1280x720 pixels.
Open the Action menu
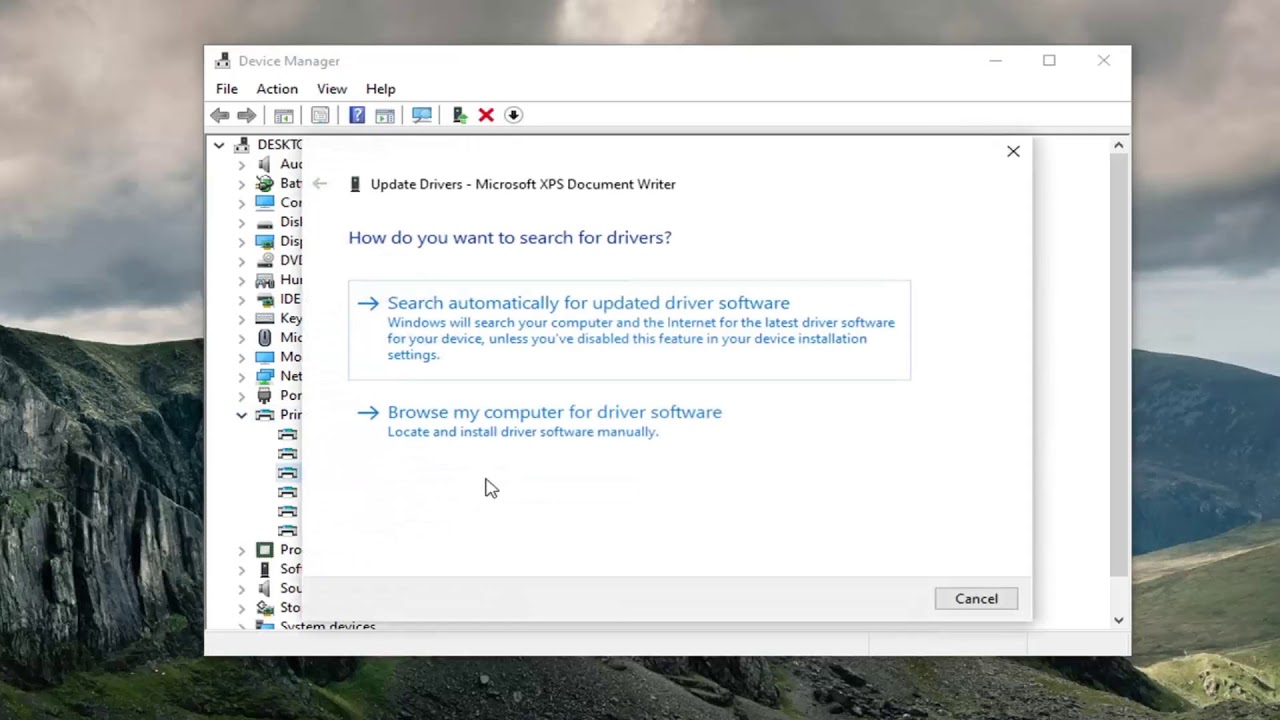pyautogui.click(x=277, y=89)
